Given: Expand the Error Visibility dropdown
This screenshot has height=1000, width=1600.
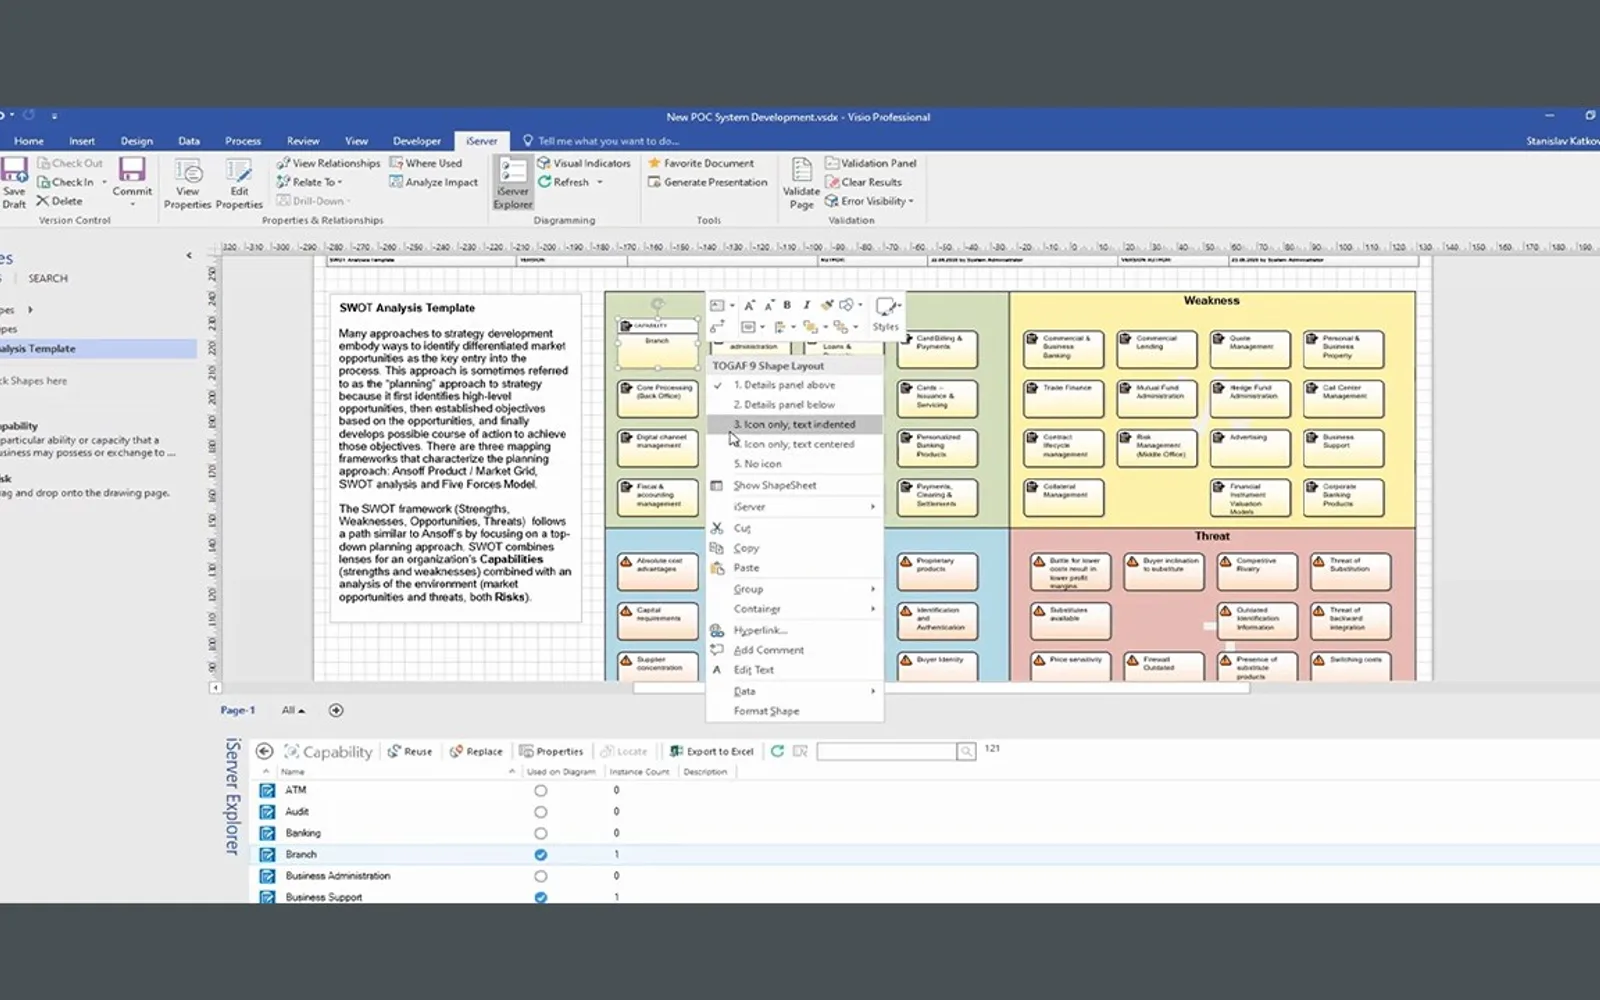Looking at the screenshot, I should click(x=869, y=201).
